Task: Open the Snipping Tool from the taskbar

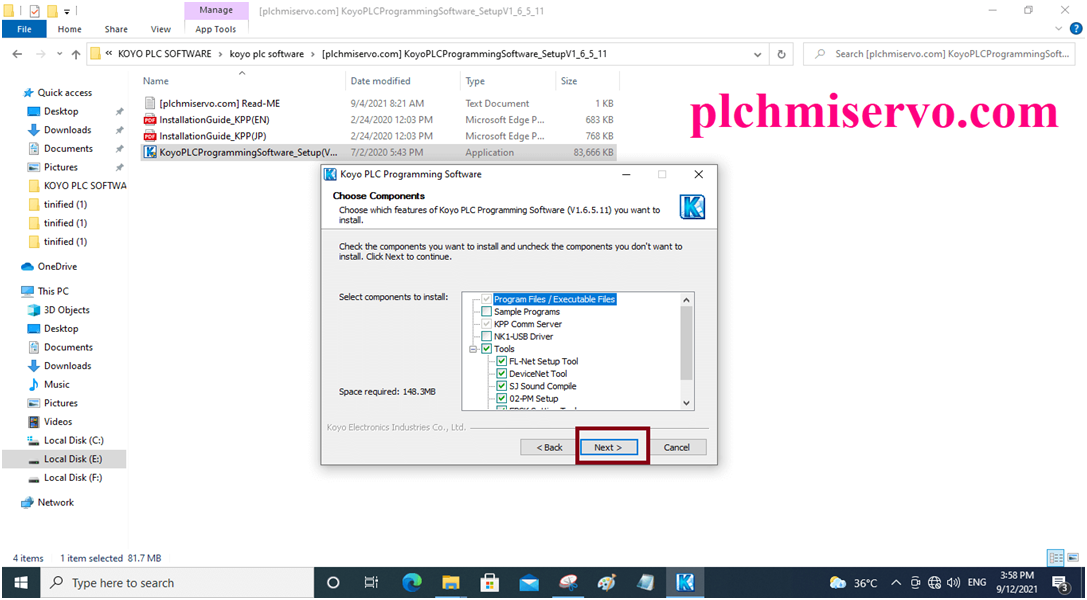Action: click(567, 582)
